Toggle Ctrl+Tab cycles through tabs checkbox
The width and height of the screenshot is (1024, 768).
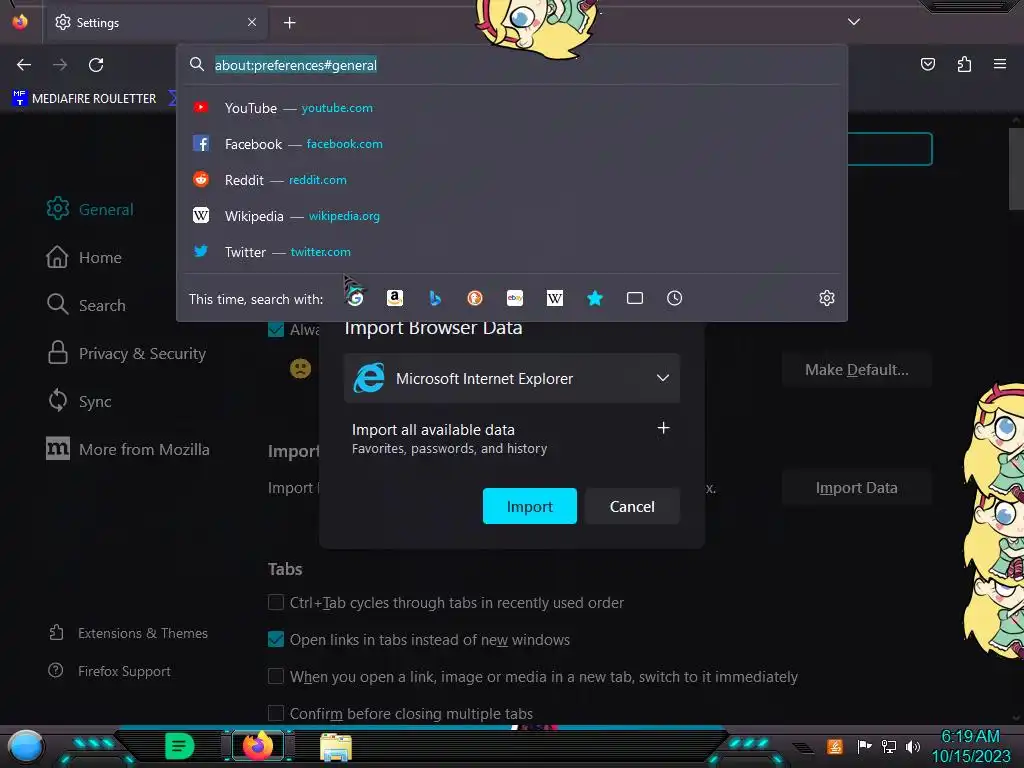[276, 602]
